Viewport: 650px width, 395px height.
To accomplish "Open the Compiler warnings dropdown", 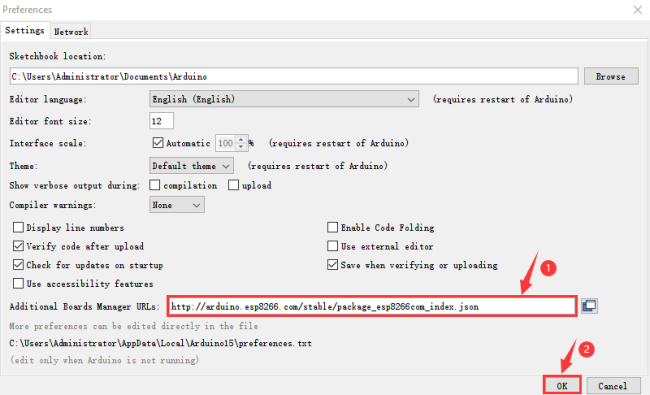I will pyautogui.click(x=177, y=205).
